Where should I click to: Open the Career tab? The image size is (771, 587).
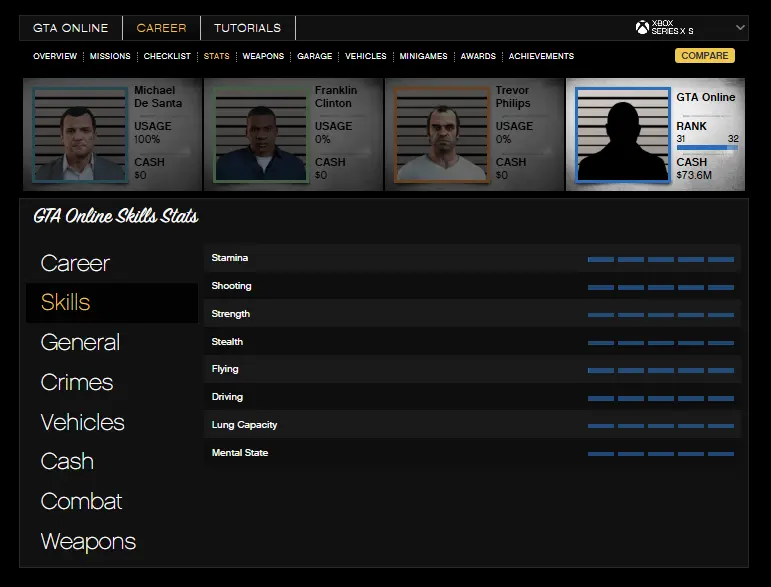(x=161, y=28)
